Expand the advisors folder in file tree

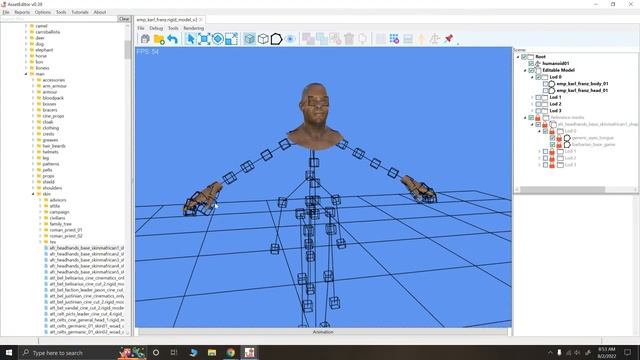pyautogui.click(x=40, y=200)
